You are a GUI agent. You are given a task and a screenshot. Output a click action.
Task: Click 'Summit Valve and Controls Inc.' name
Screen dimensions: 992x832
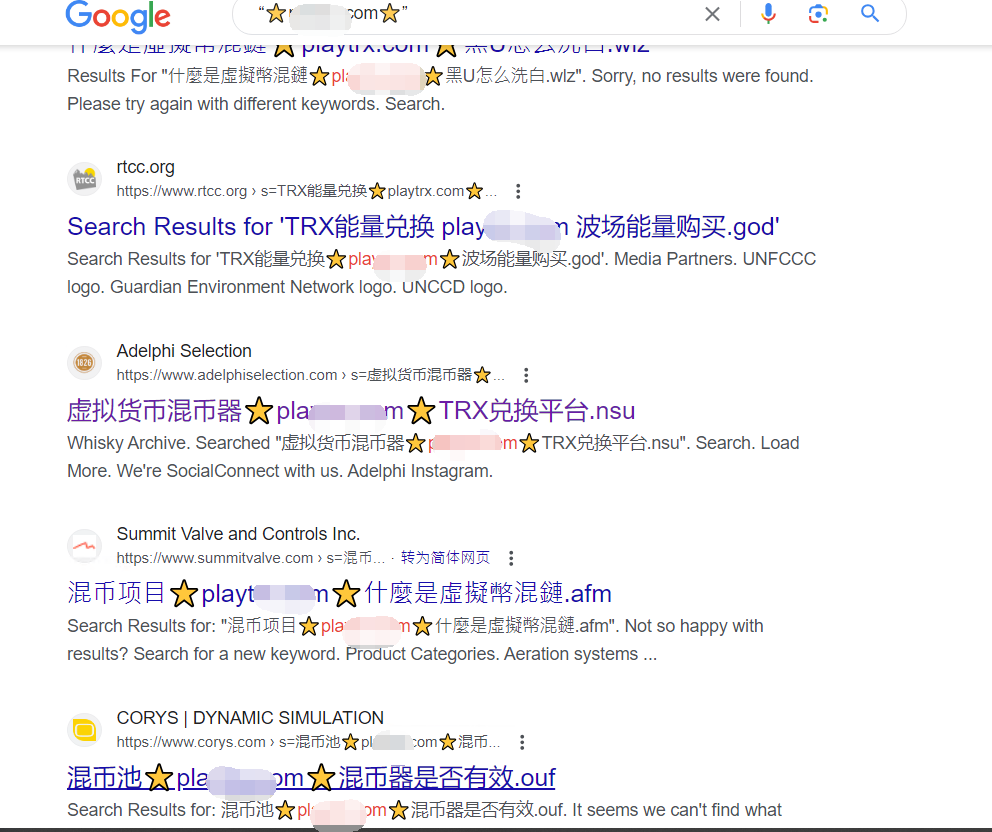pos(239,534)
